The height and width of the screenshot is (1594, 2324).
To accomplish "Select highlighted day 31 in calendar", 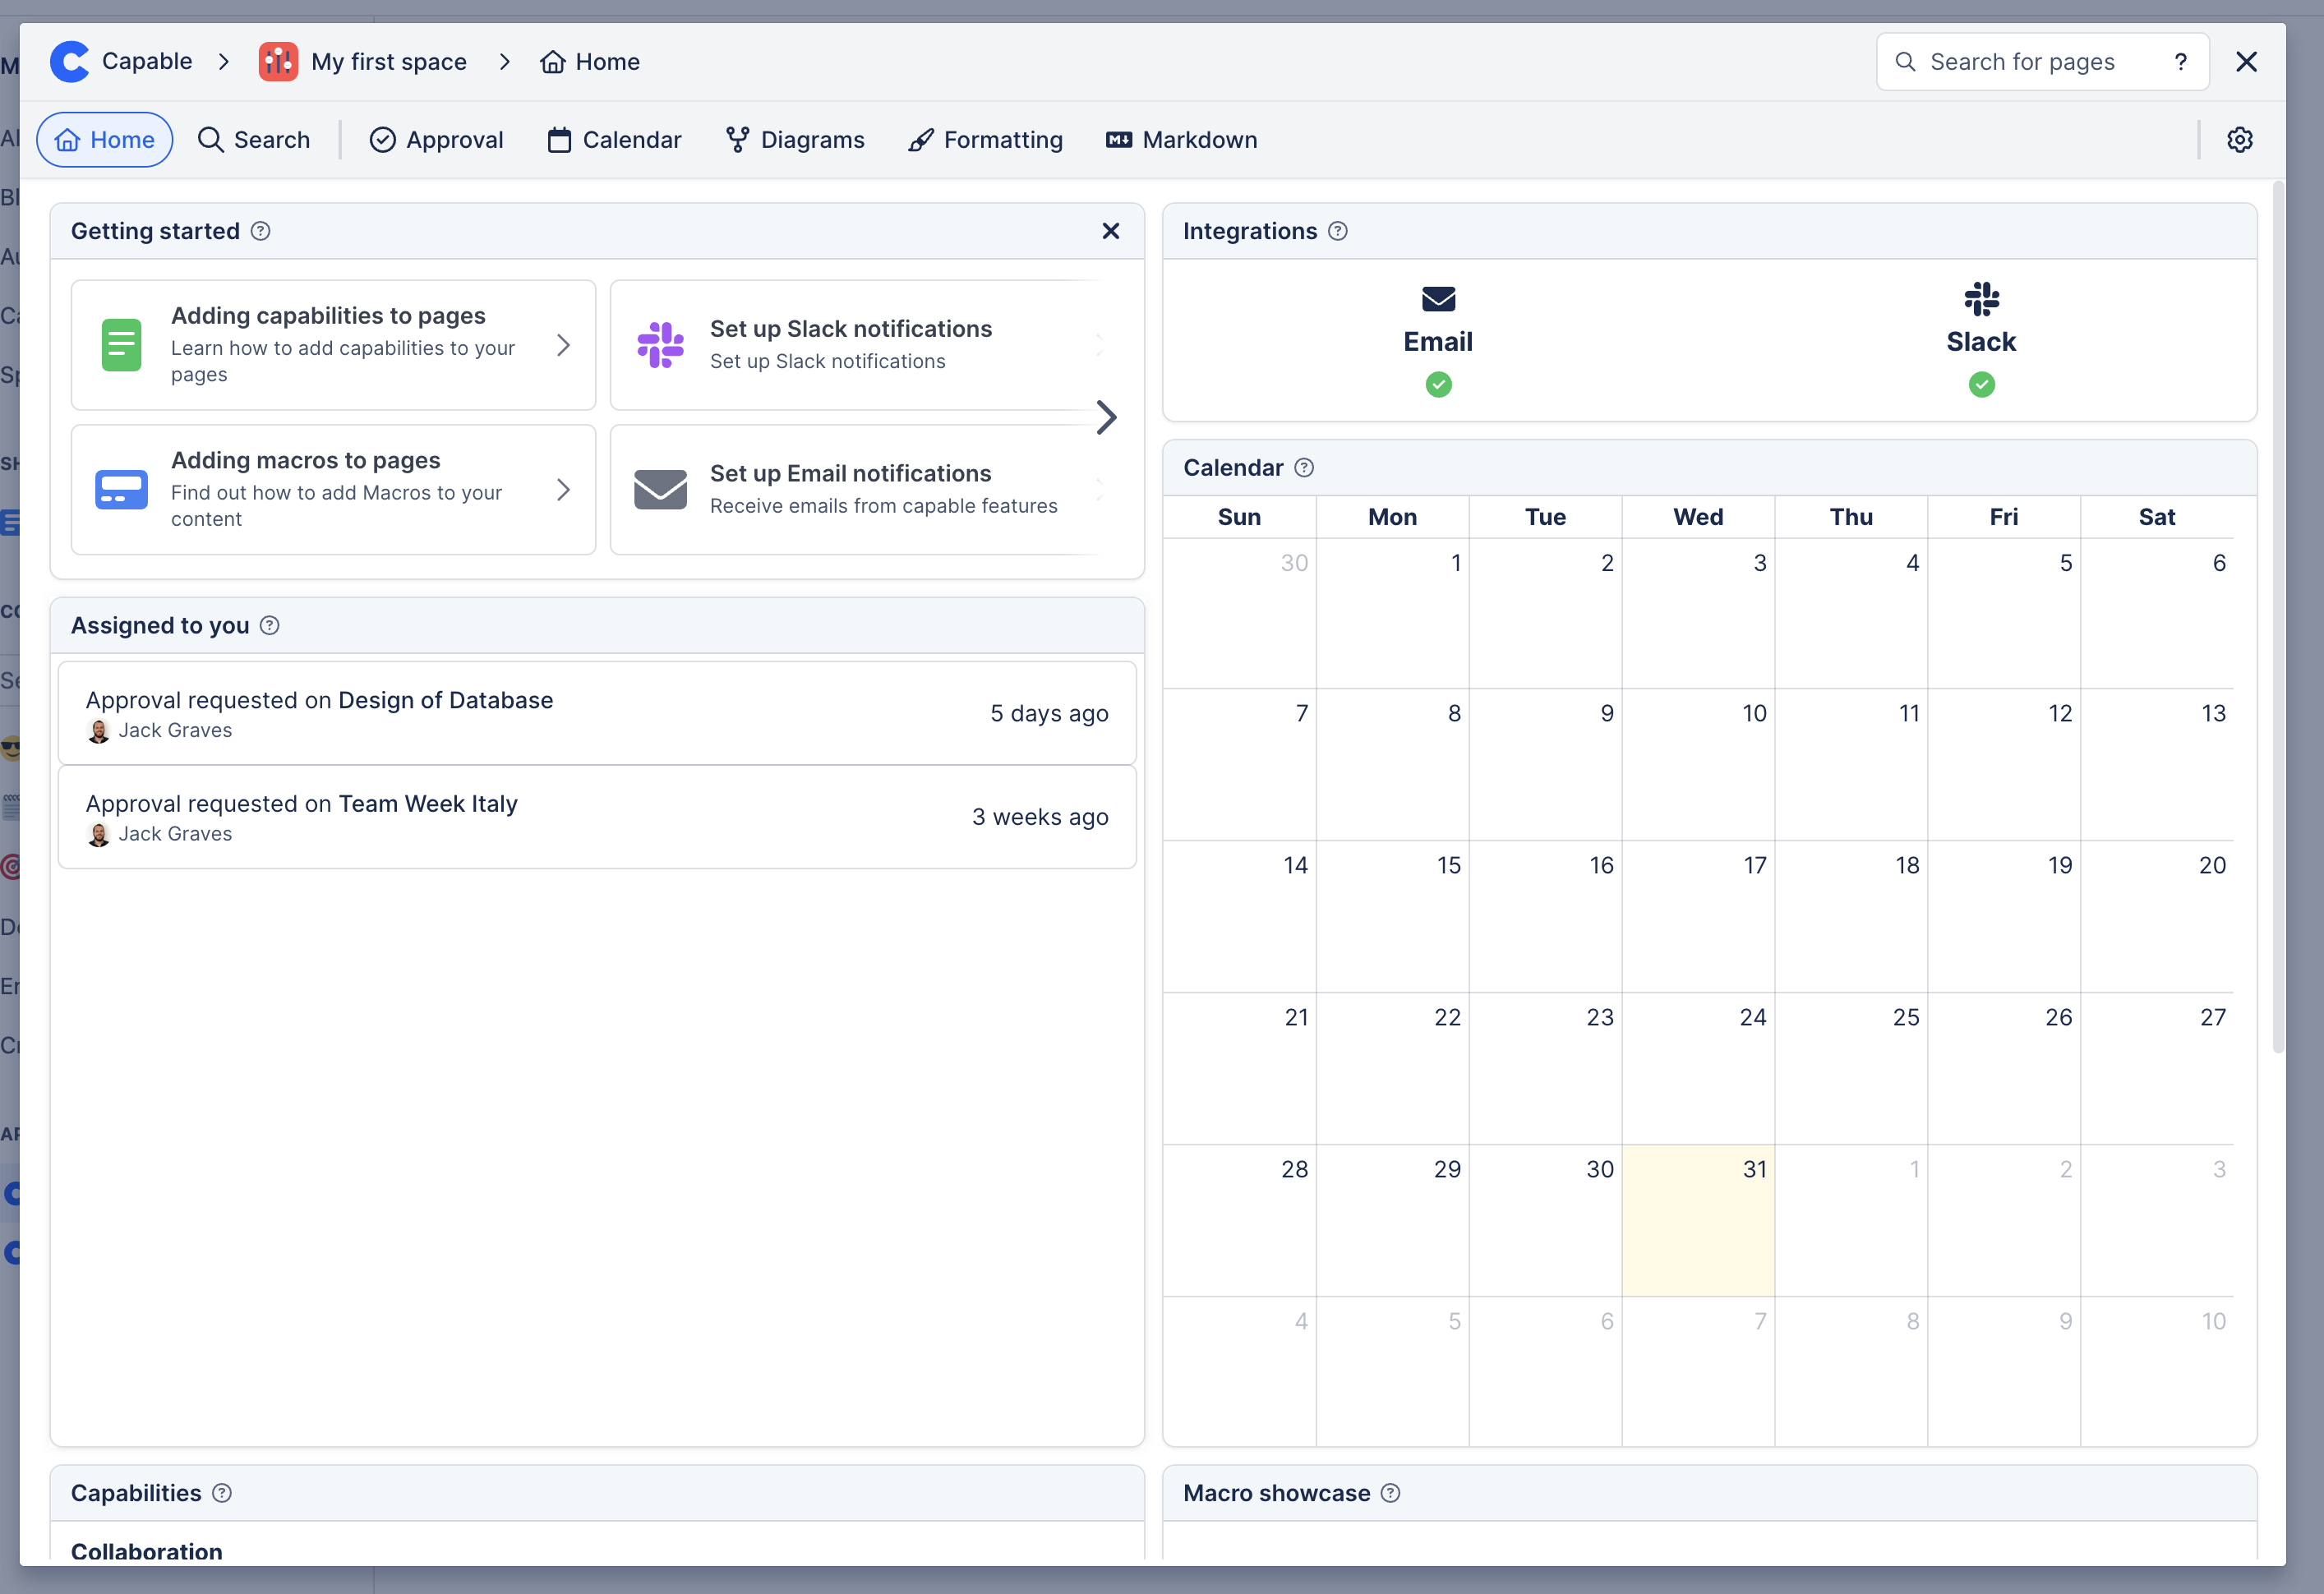I will [x=1698, y=1221].
